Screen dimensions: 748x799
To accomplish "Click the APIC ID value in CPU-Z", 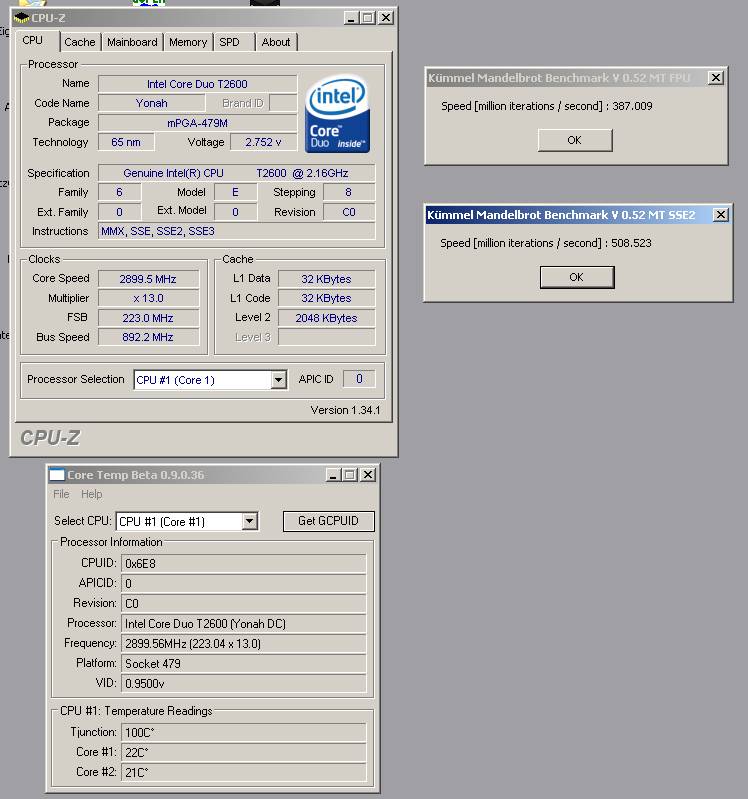I will tap(359, 379).
